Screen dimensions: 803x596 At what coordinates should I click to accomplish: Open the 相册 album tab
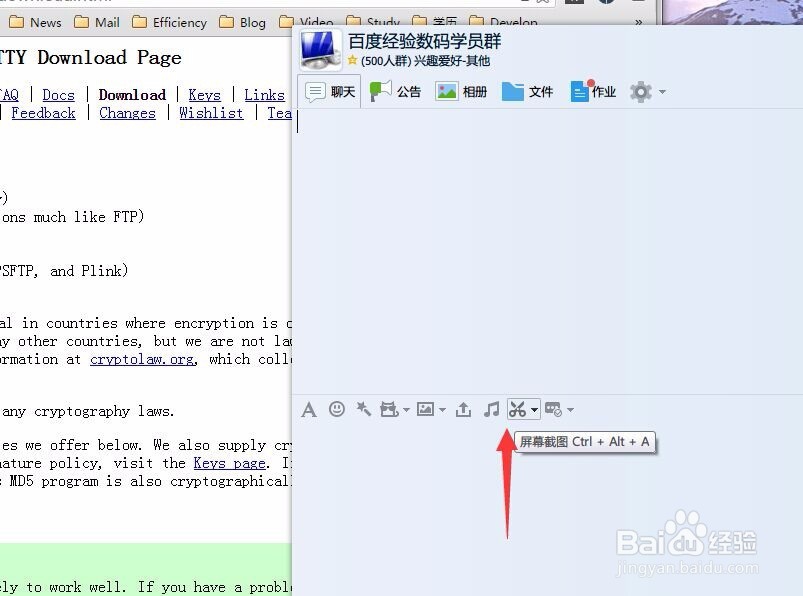click(461, 92)
